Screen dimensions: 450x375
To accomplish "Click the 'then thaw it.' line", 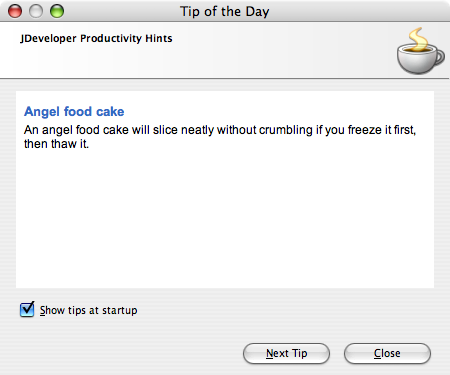I will [x=56, y=144].
